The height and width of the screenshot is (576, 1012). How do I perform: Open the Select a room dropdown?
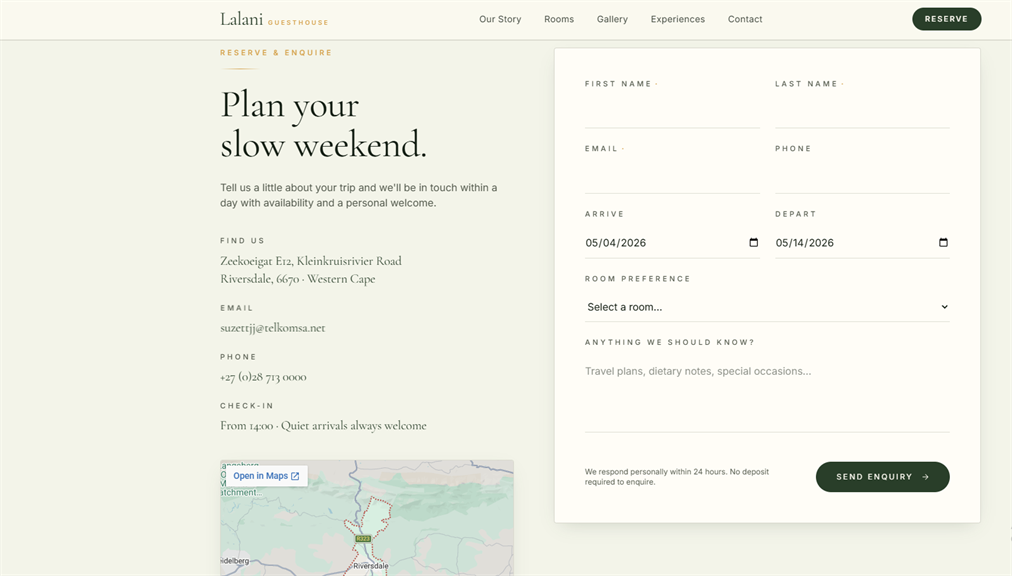pyautogui.click(x=767, y=307)
